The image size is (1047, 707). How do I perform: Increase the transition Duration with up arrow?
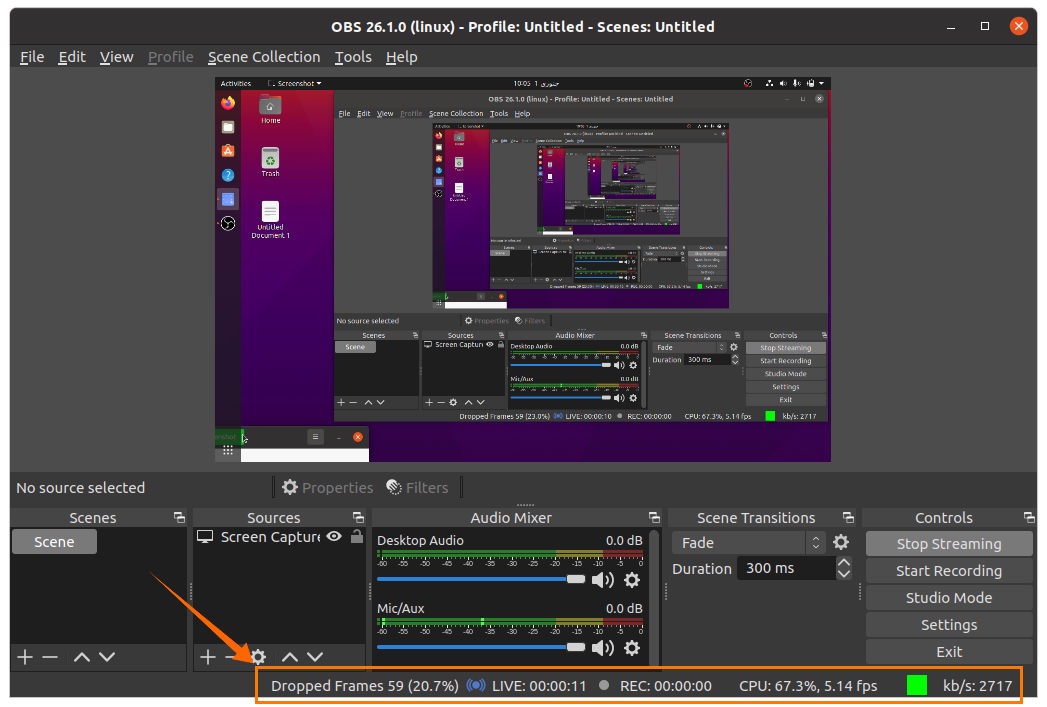coord(844,563)
